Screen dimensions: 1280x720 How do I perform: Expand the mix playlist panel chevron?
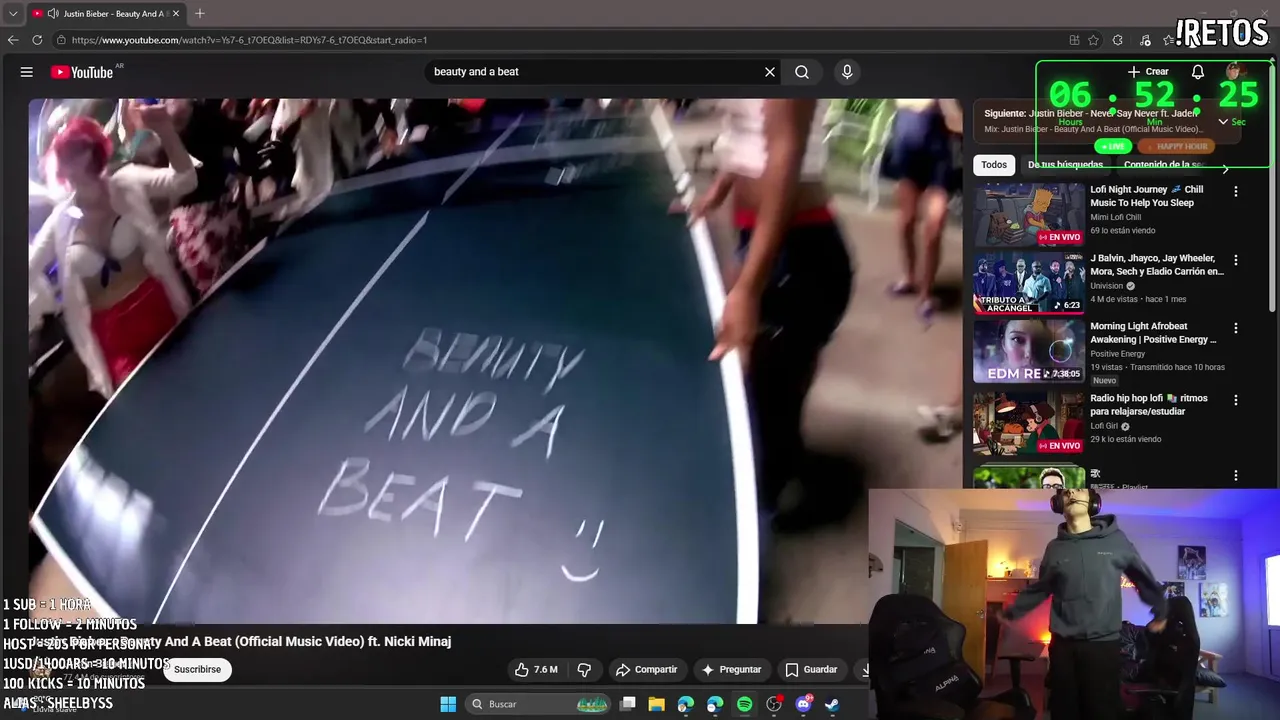[1223, 121]
